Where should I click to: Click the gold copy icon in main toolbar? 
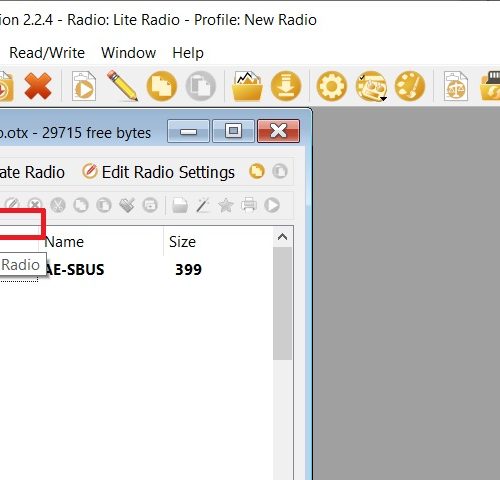pyautogui.click(x=162, y=86)
